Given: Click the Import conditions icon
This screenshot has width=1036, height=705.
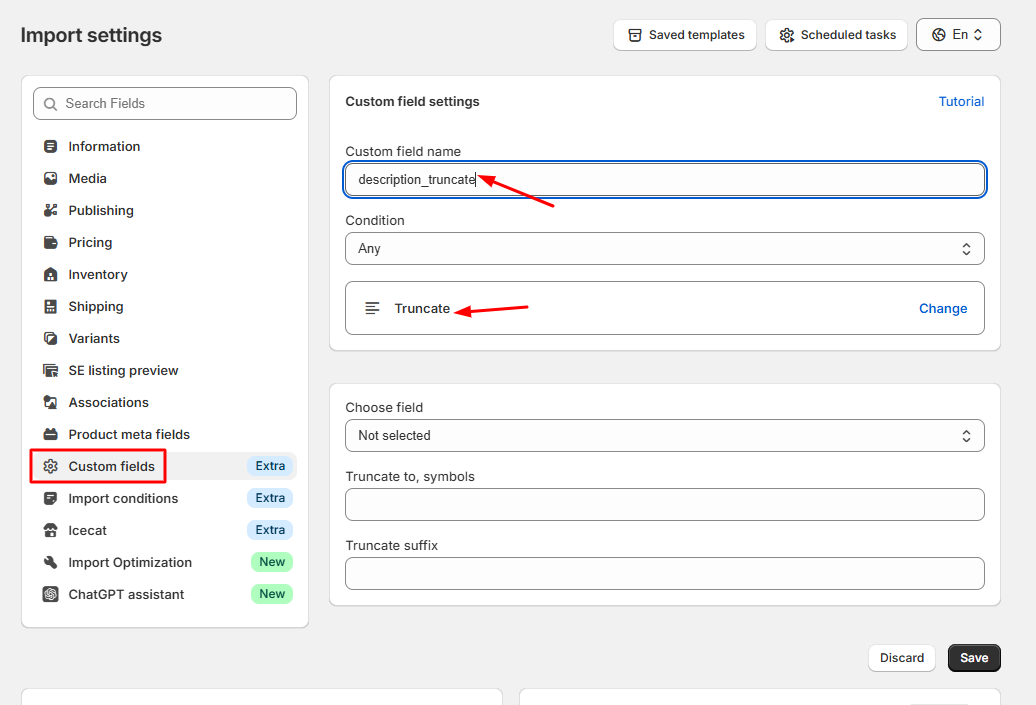Looking at the screenshot, I should pos(50,498).
